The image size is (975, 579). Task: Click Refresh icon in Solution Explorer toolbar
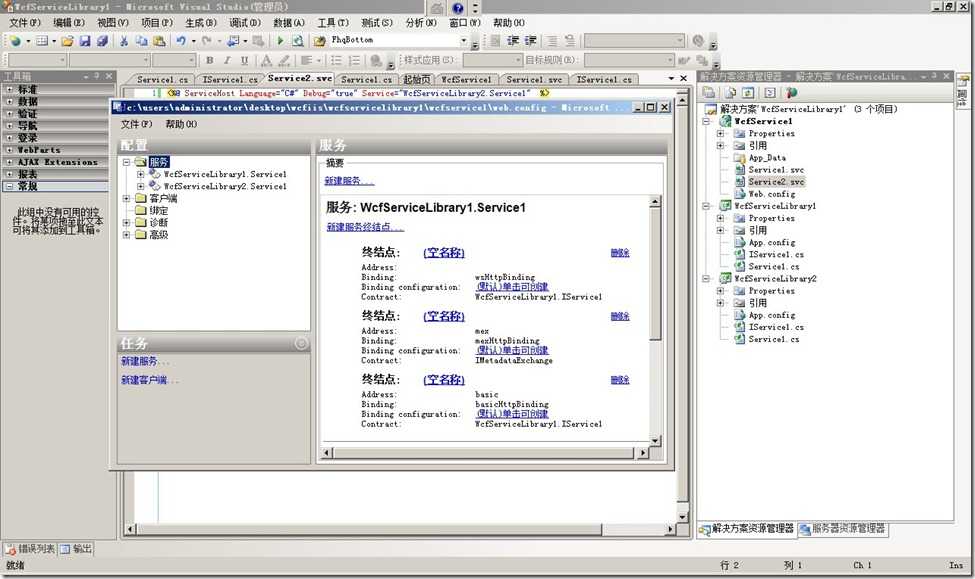click(748, 93)
